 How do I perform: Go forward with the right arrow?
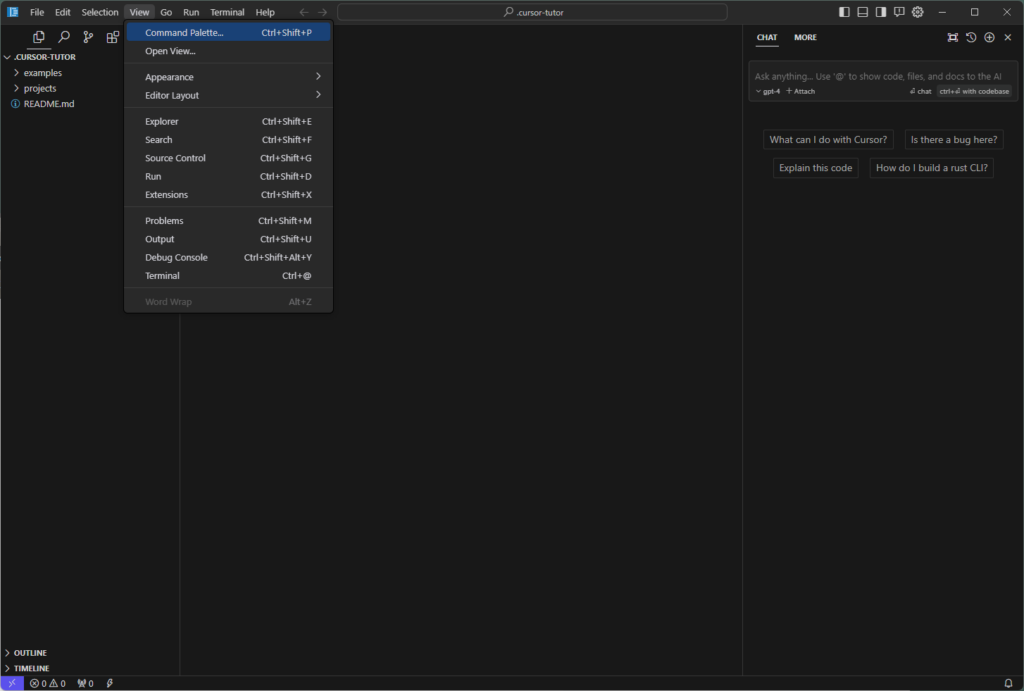point(323,12)
